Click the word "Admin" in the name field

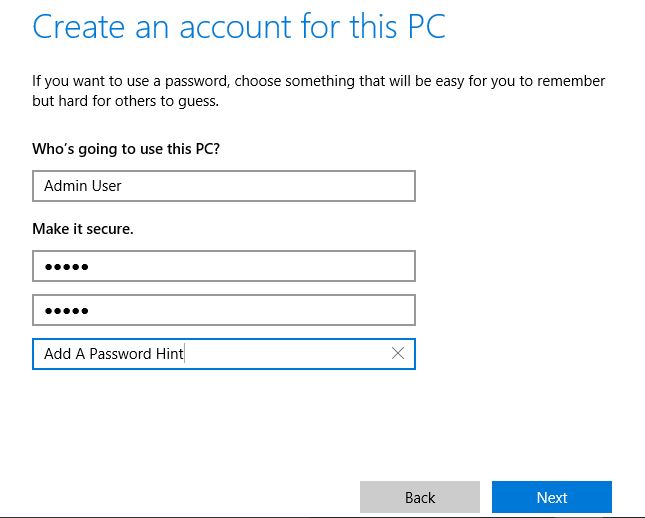click(x=63, y=186)
